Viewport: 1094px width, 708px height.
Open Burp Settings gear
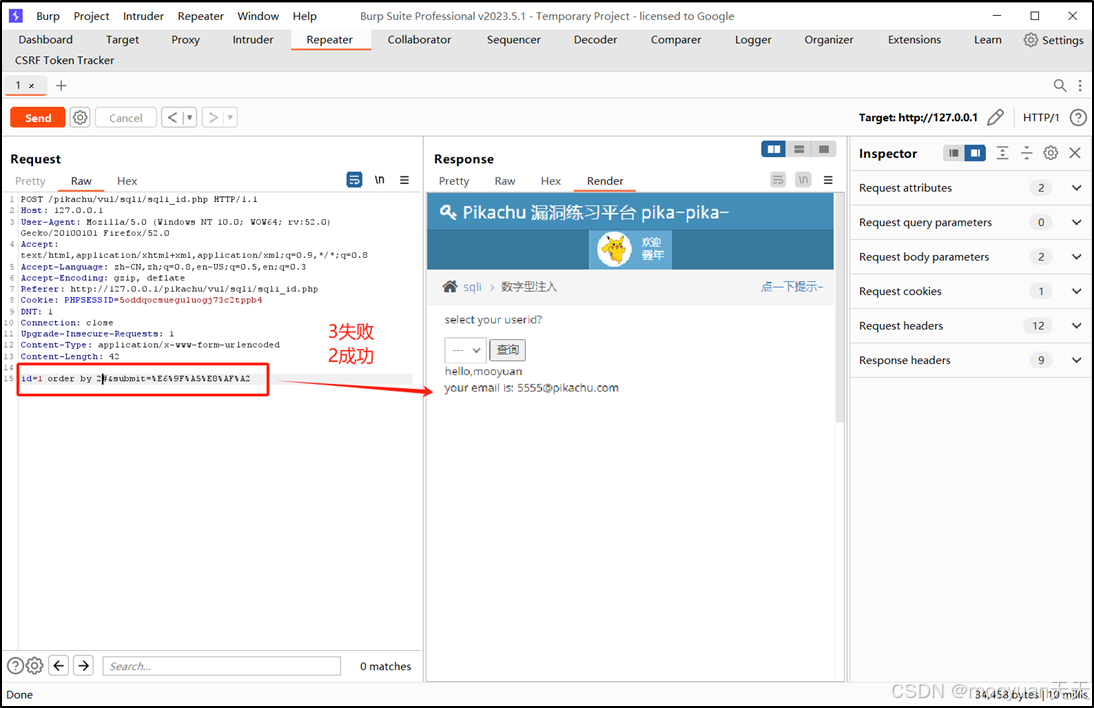click(1054, 40)
